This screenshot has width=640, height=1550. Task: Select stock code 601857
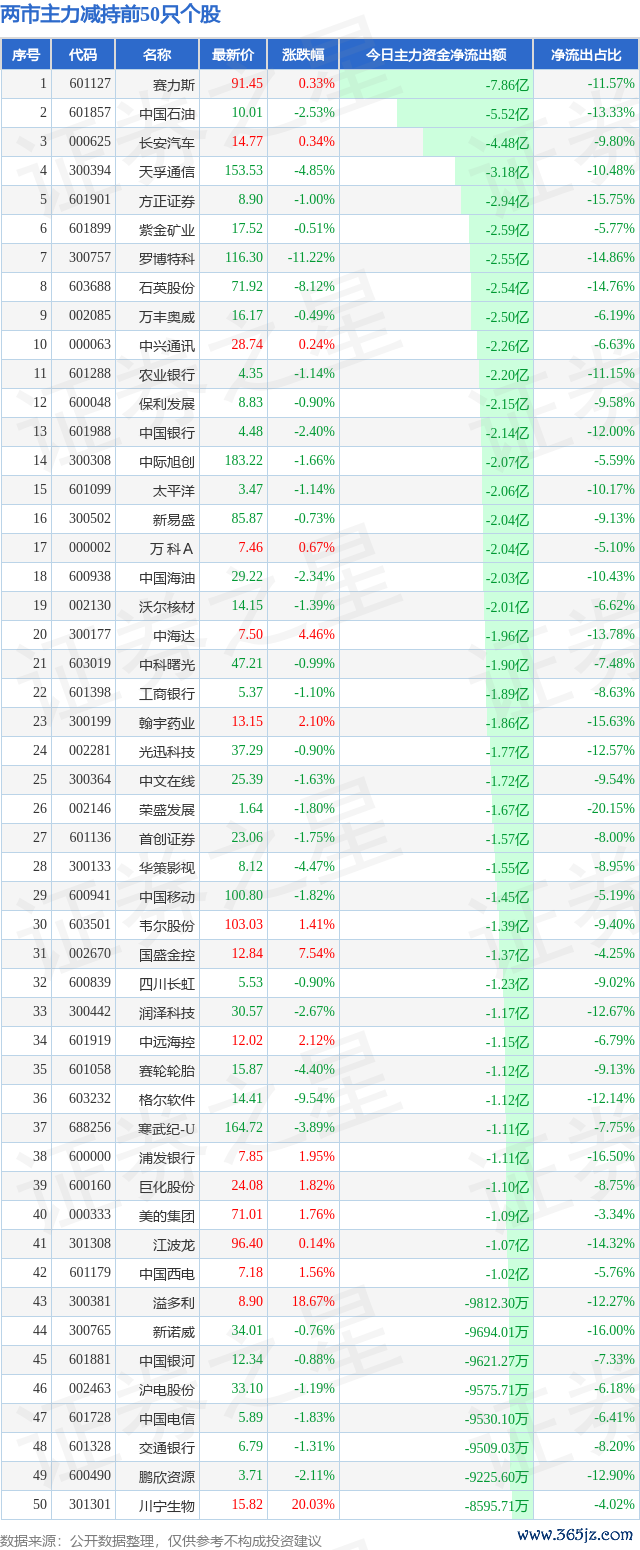[89, 113]
